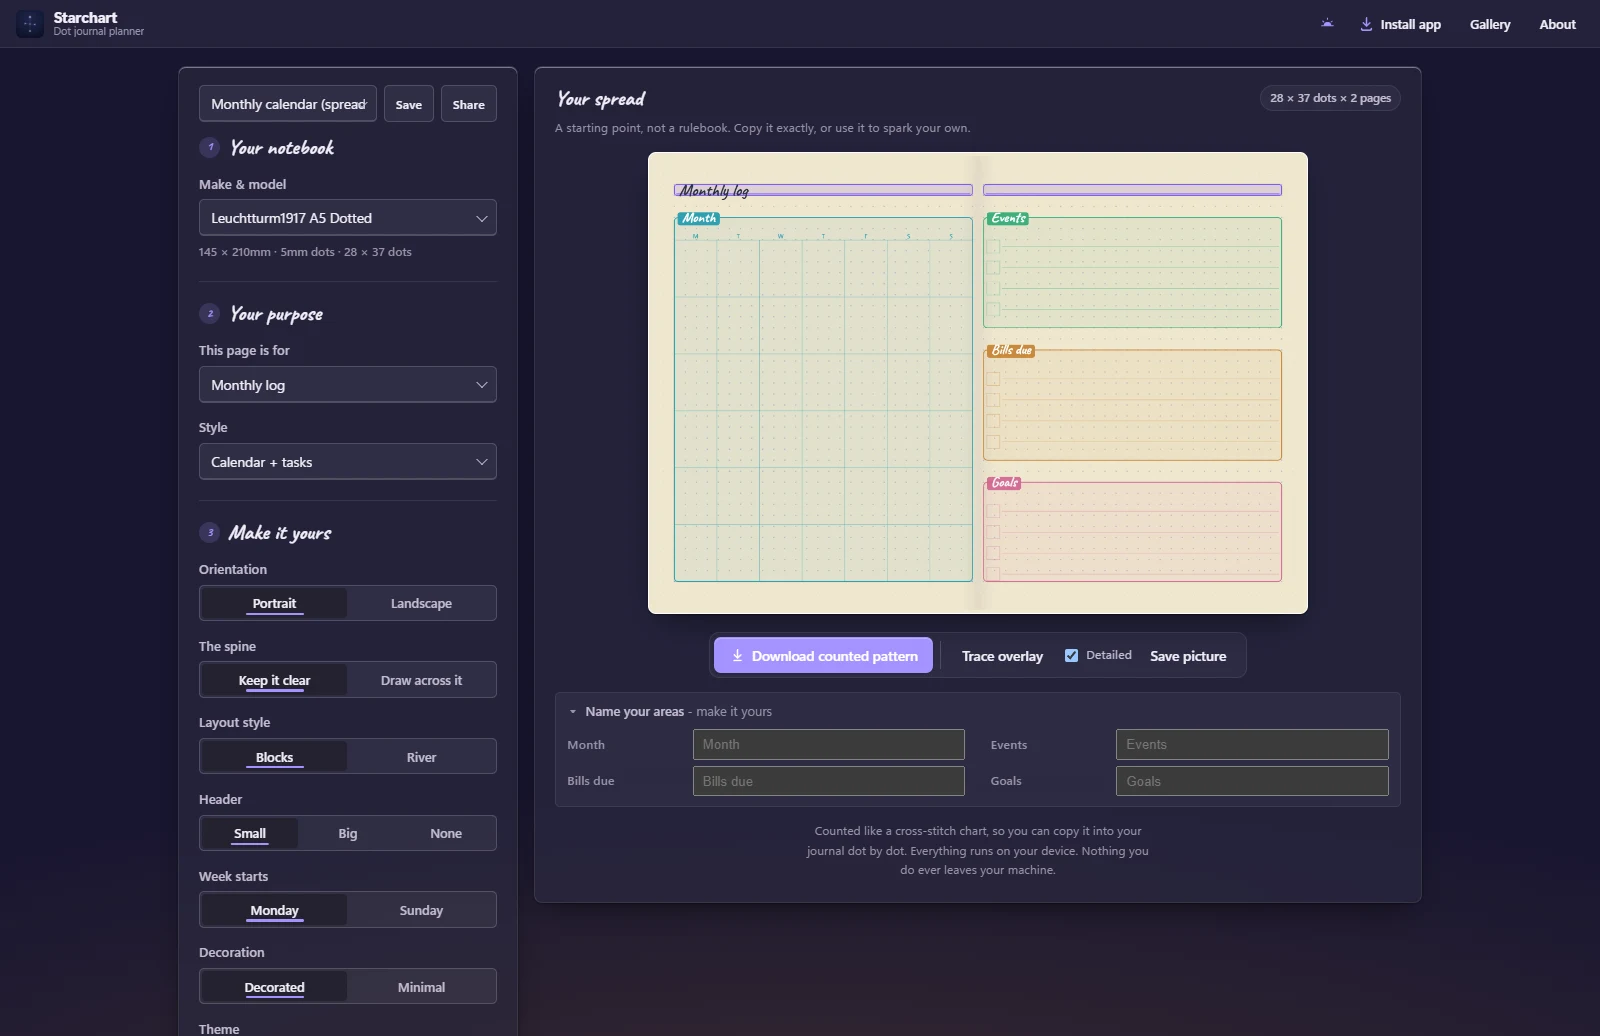Select River layout style
The width and height of the screenshot is (1600, 1036).
point(421,757)
